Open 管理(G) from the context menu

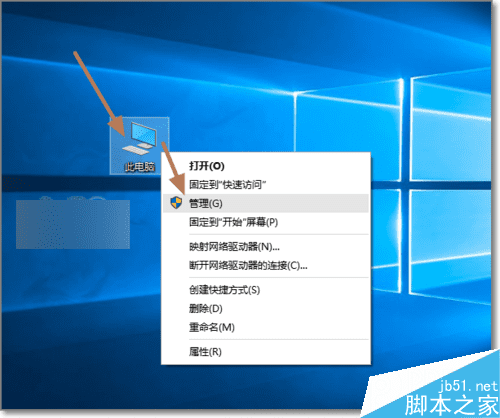point(266,203)
